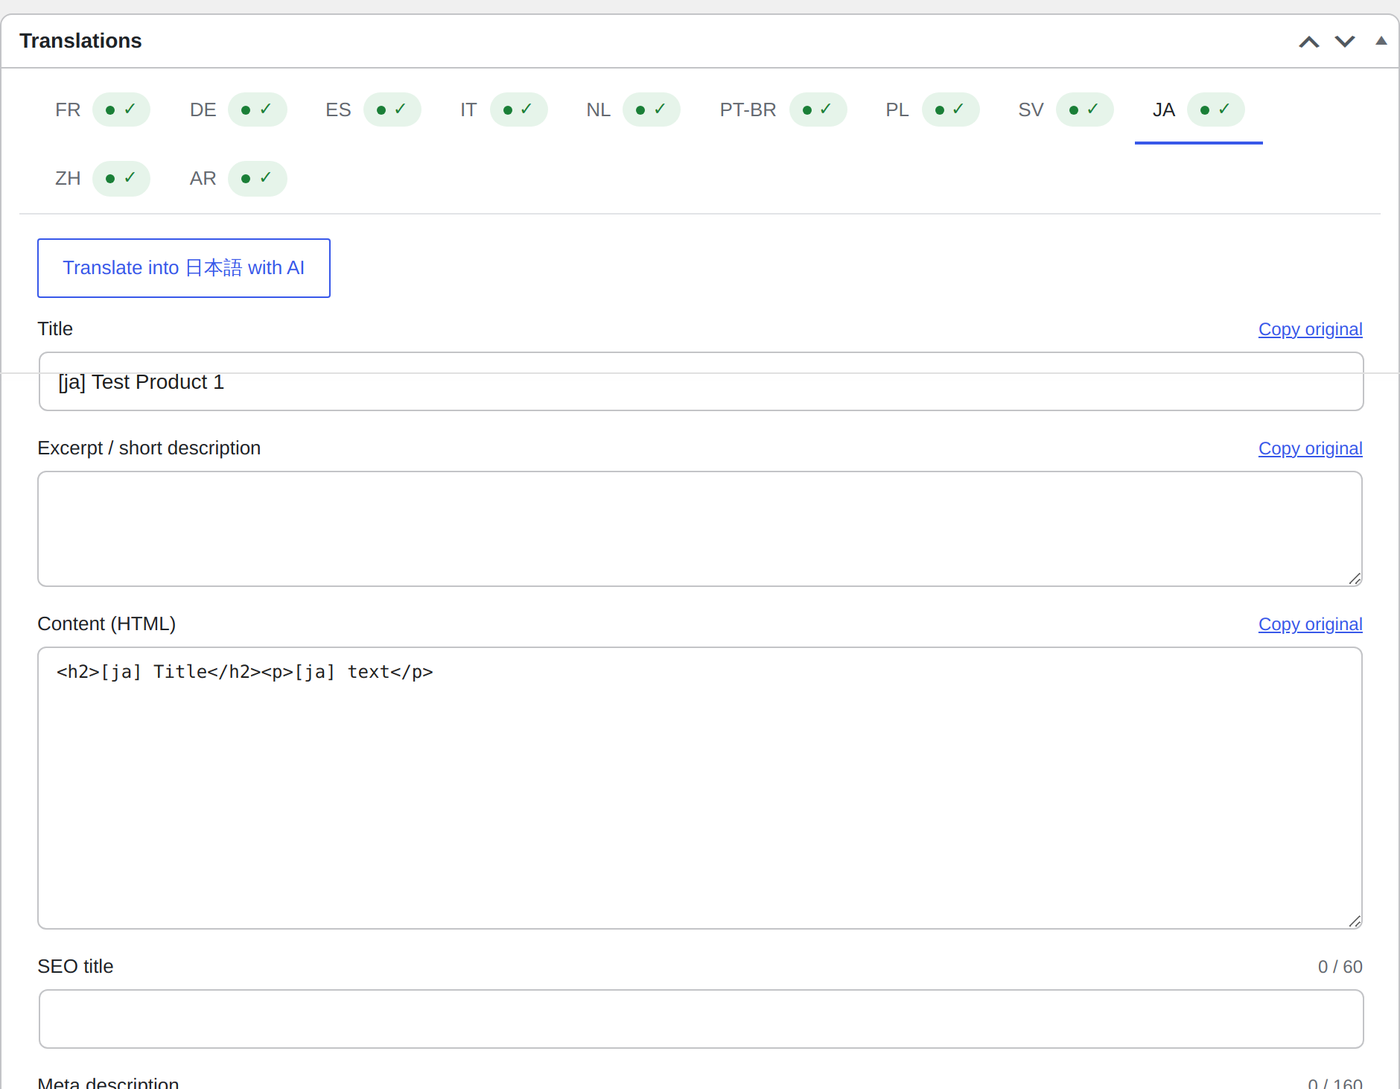Click the Content (HTML) label
This screenshot has height=1089, width=1400.
[x=107, y=624]
